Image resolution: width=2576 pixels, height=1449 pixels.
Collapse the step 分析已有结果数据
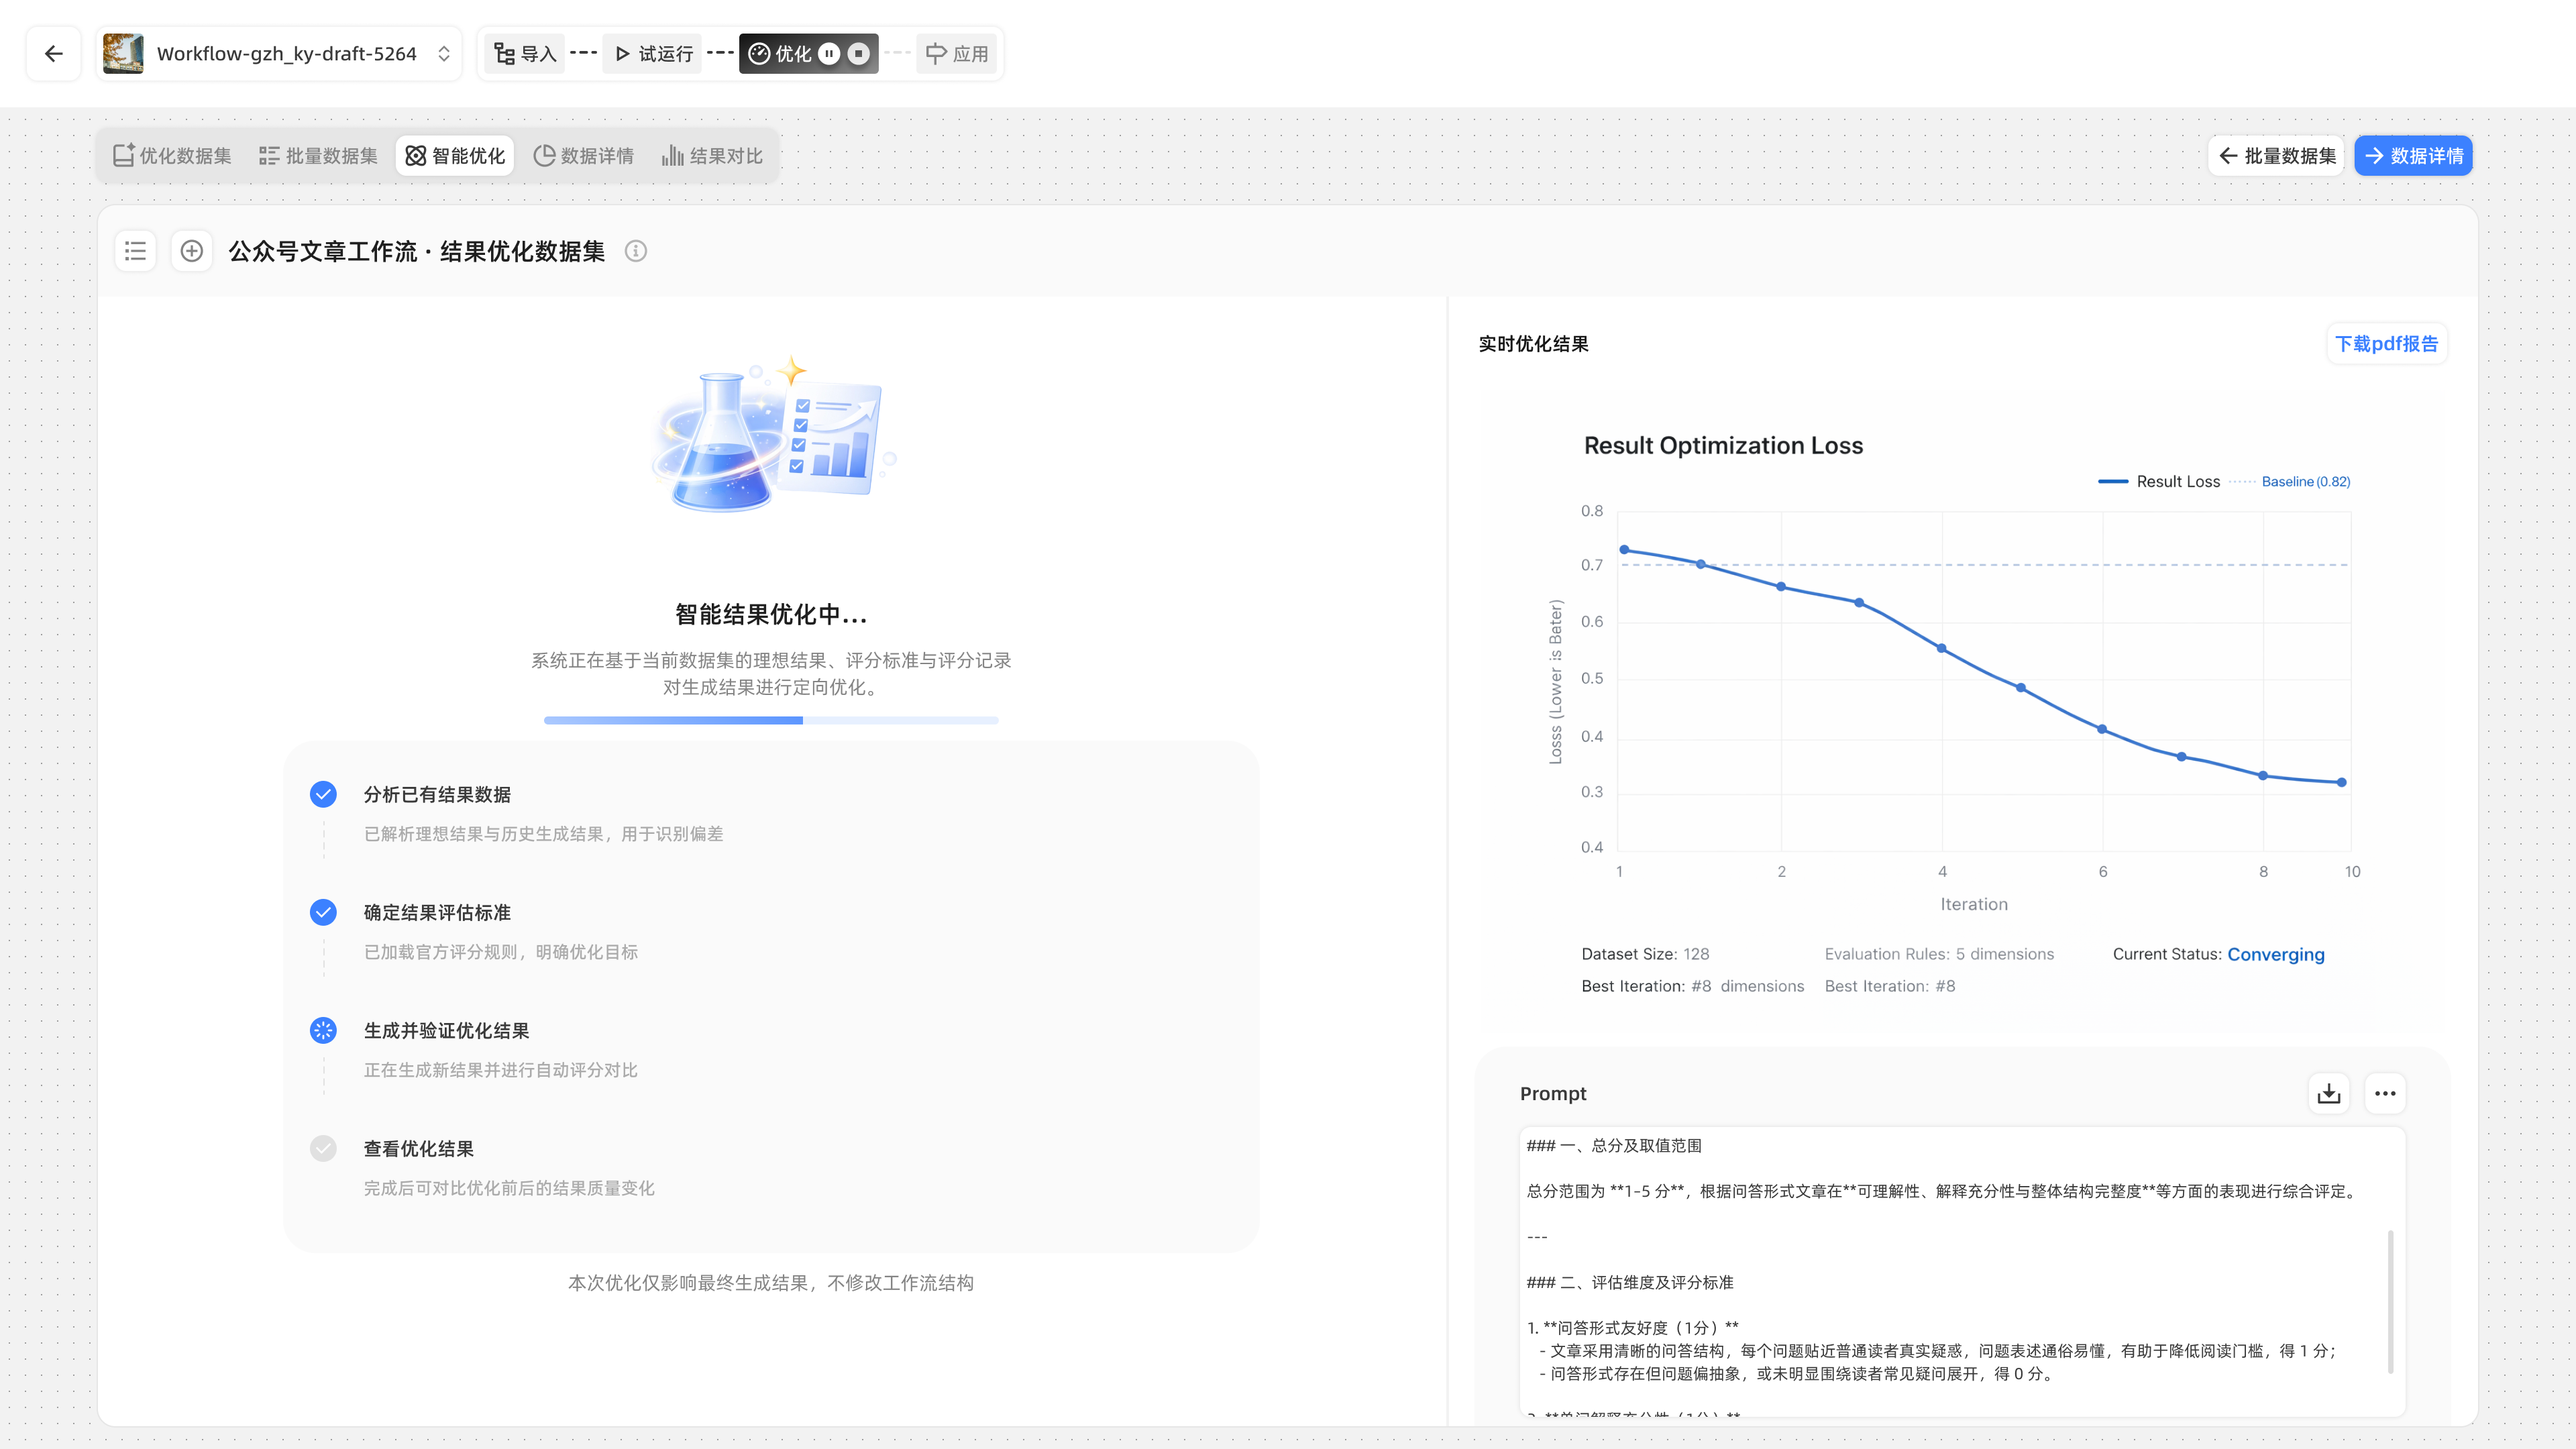[438, 794]
